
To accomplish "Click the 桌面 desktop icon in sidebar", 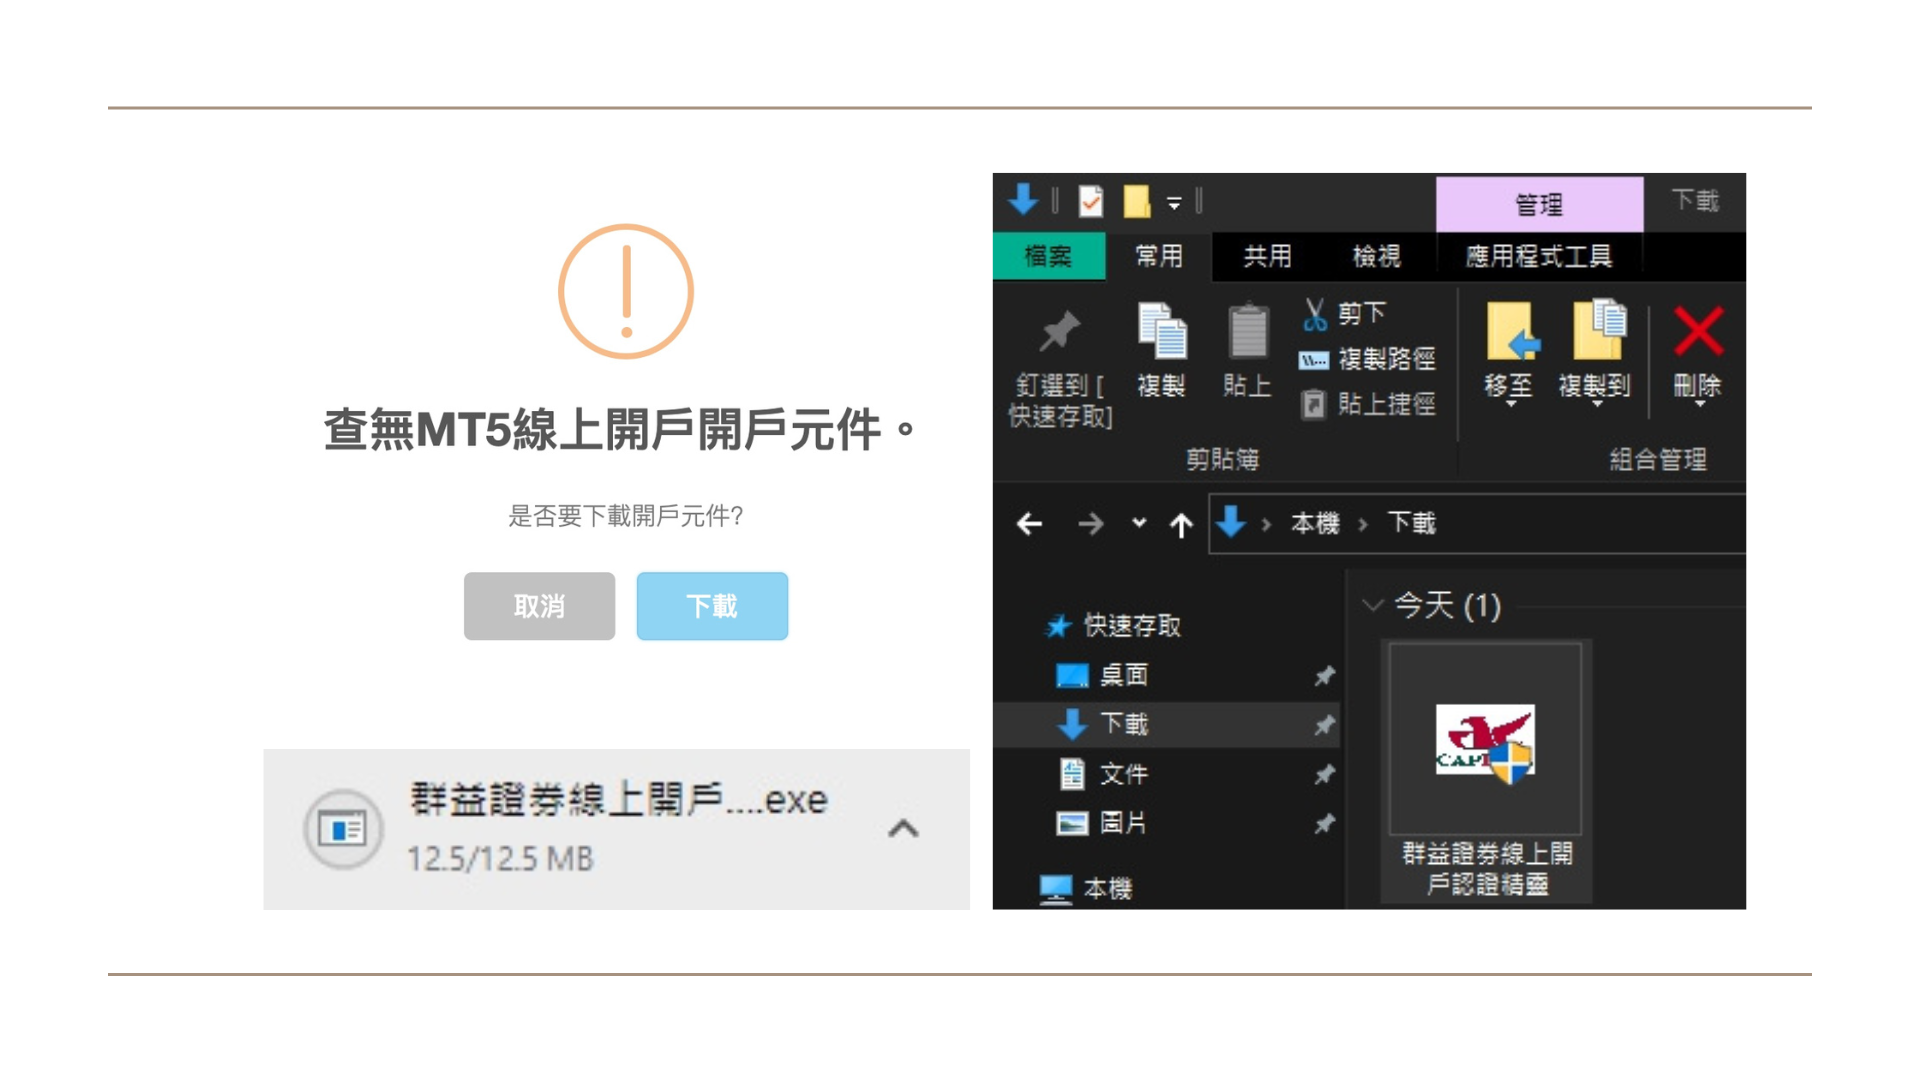I will point(1072,676).
